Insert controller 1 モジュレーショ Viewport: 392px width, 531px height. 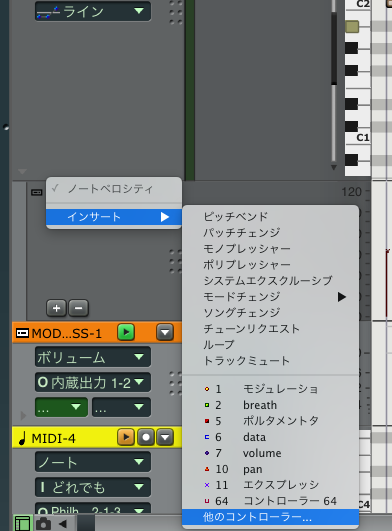(270, 389)
